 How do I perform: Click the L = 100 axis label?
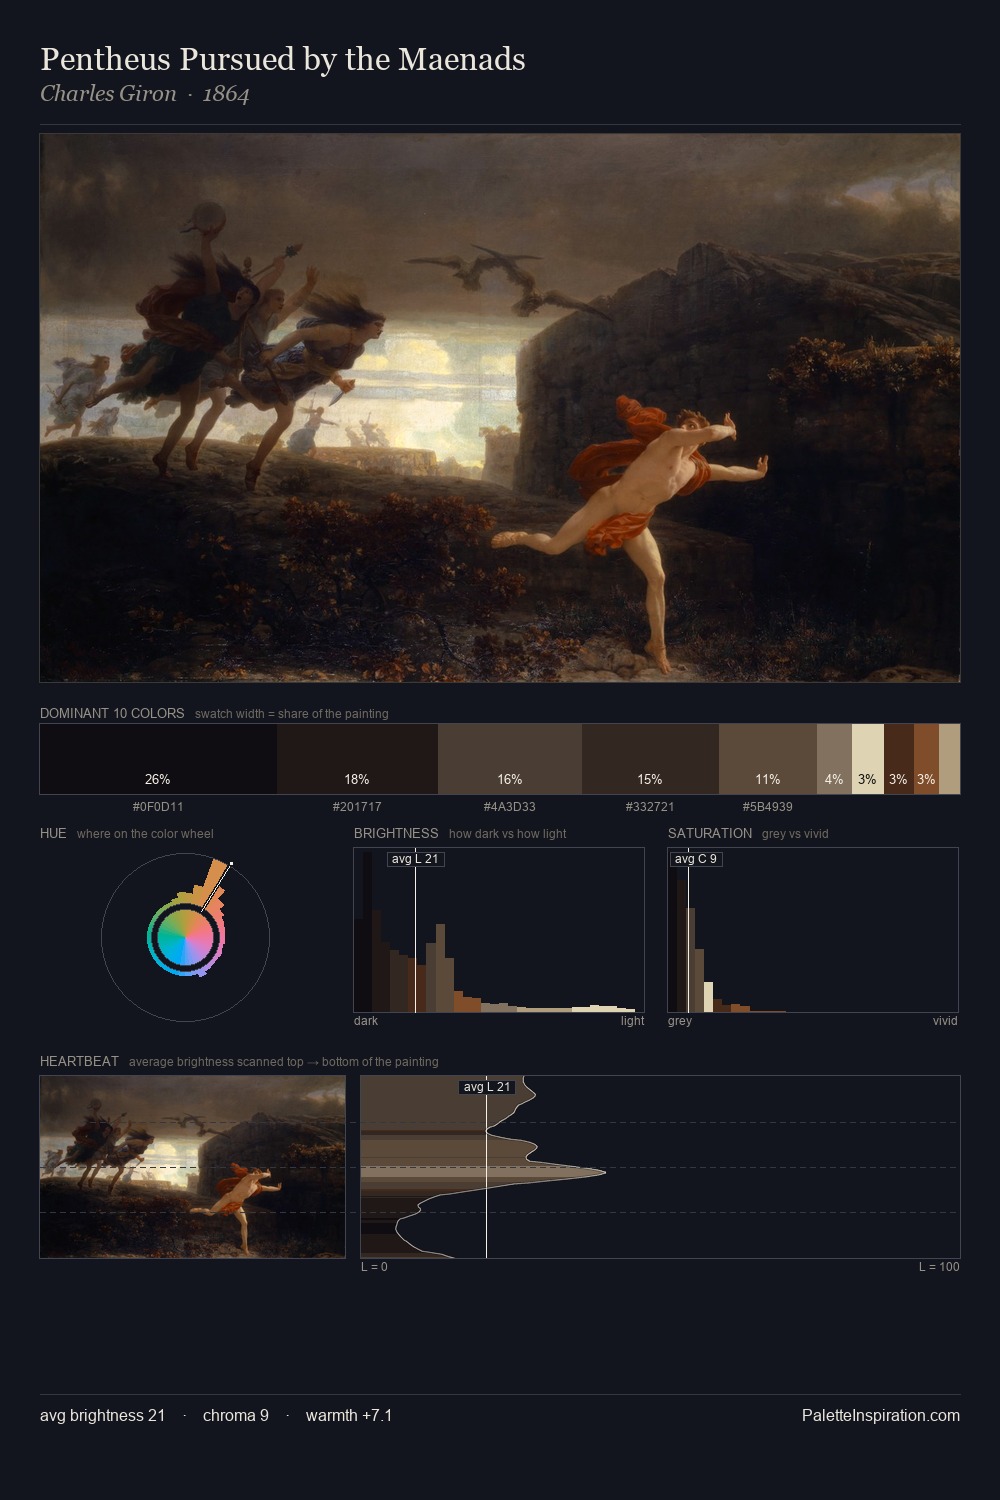coord(939,1267)
